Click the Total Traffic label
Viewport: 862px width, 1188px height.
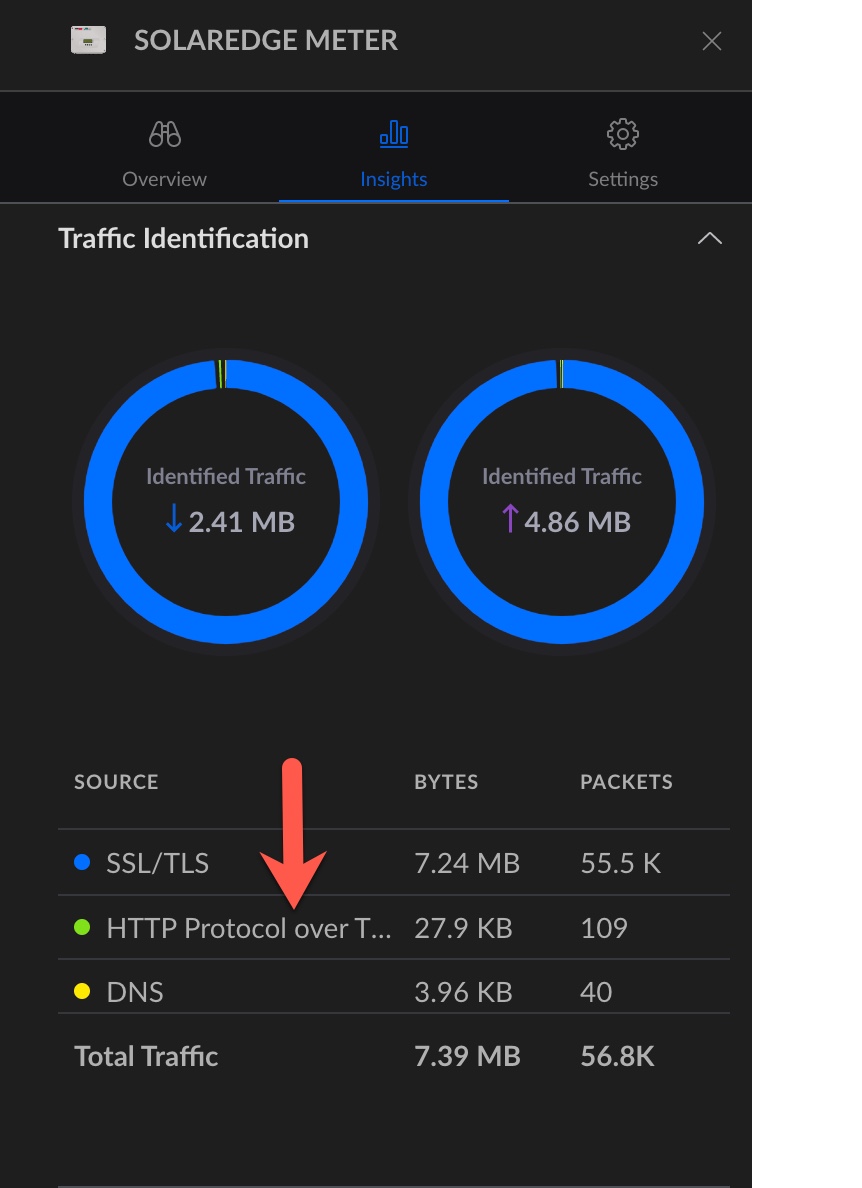(146, 1056)
